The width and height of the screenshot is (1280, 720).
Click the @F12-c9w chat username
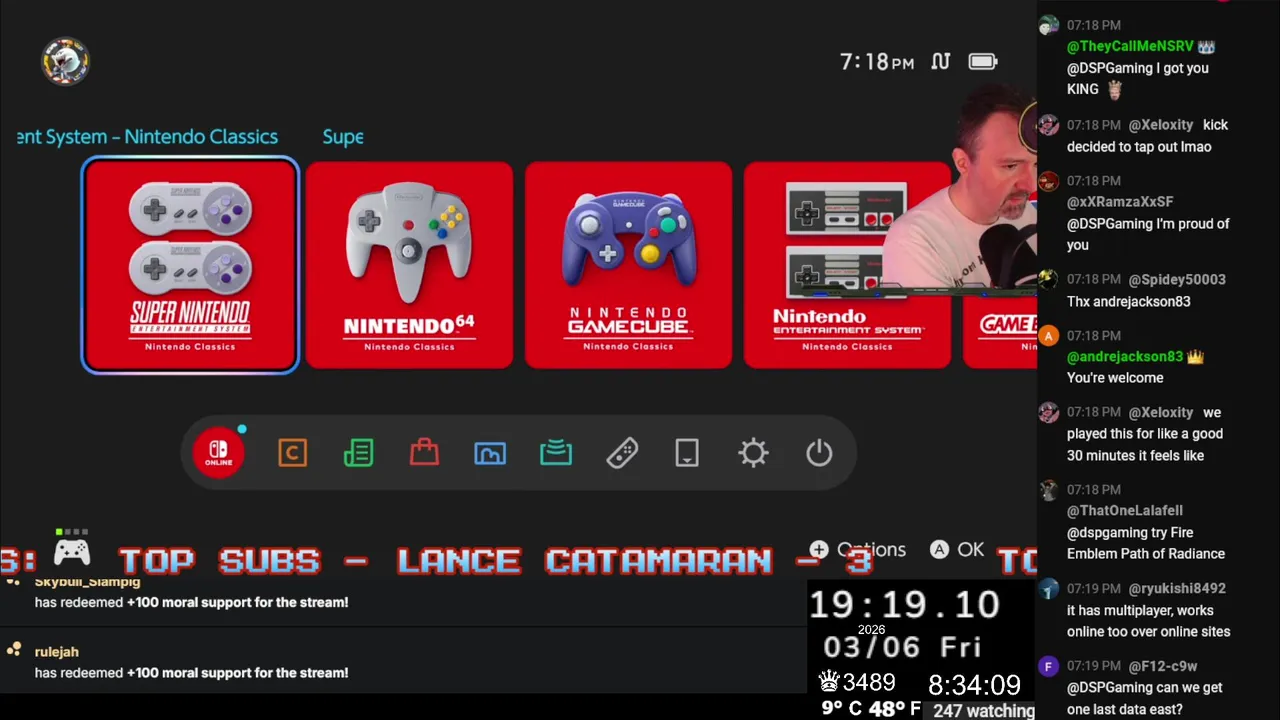1163,666
